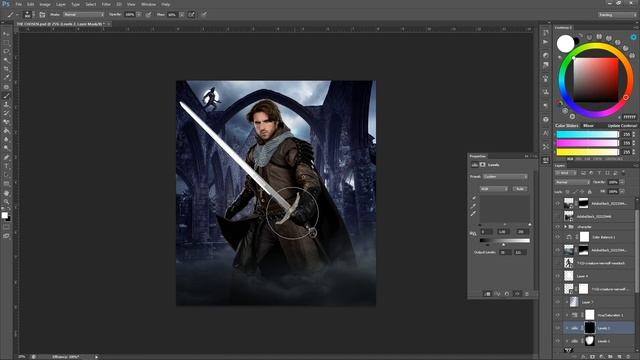Select the Horizontal Type tool
The image size is (640, 360).
click(x=6, y=166)
